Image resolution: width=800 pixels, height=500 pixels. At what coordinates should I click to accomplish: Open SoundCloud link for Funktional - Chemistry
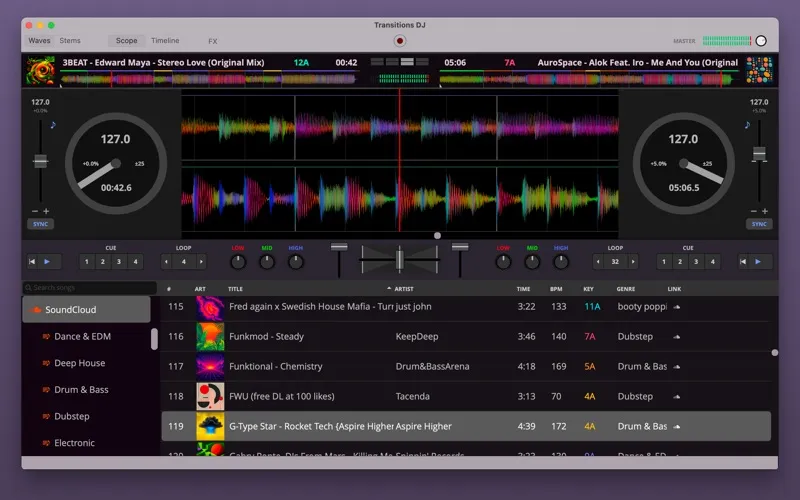pos(677,367)
